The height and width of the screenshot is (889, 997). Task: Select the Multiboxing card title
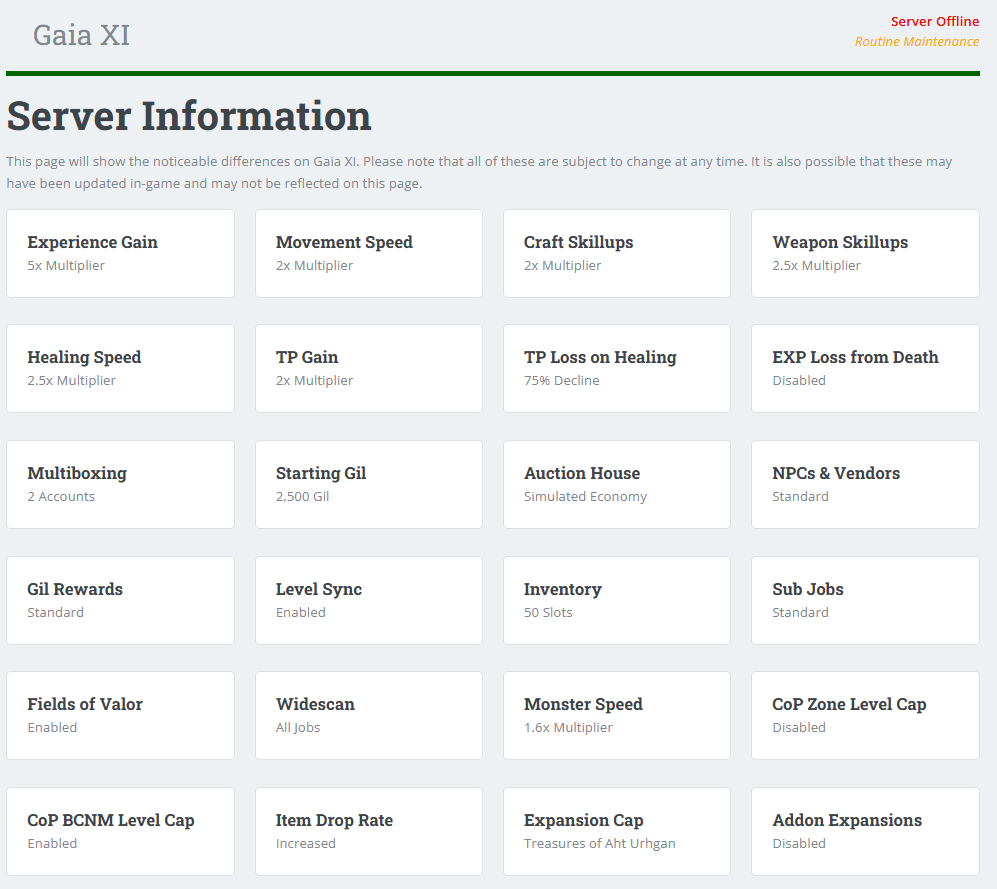pos(77,473)
